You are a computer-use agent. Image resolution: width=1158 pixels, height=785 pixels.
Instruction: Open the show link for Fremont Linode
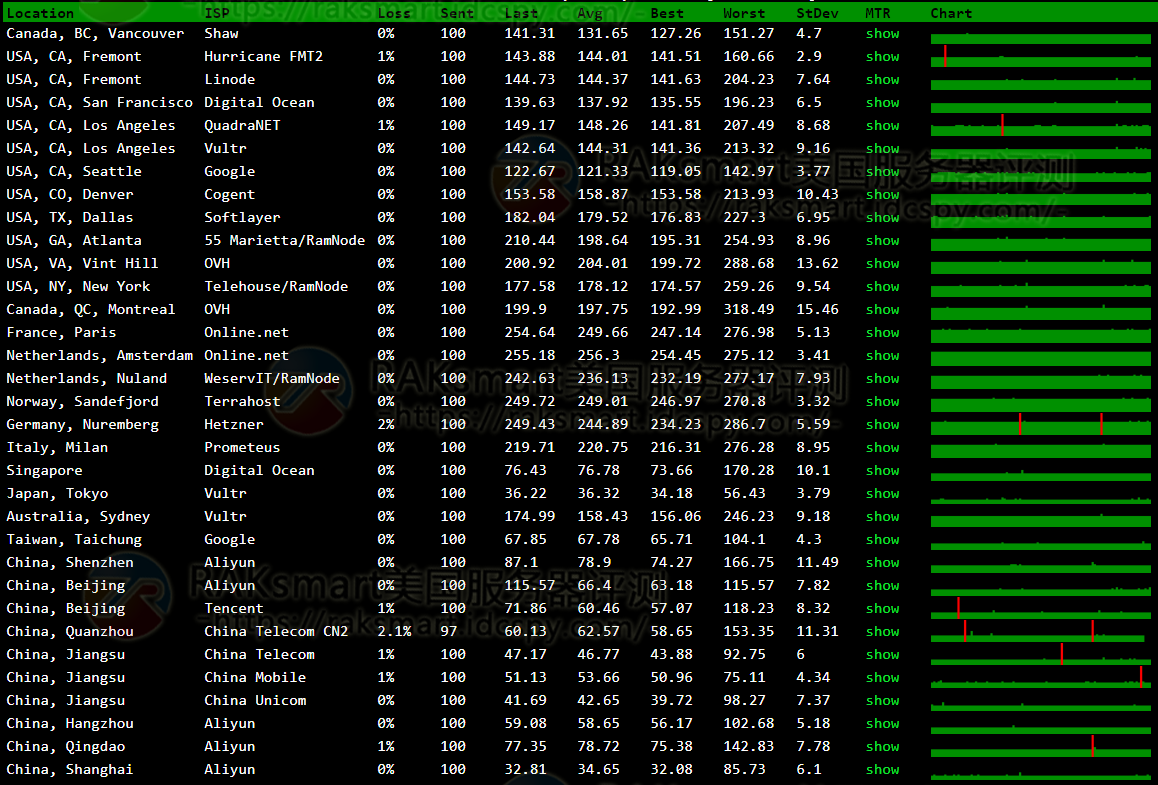[x=883, y=80]
